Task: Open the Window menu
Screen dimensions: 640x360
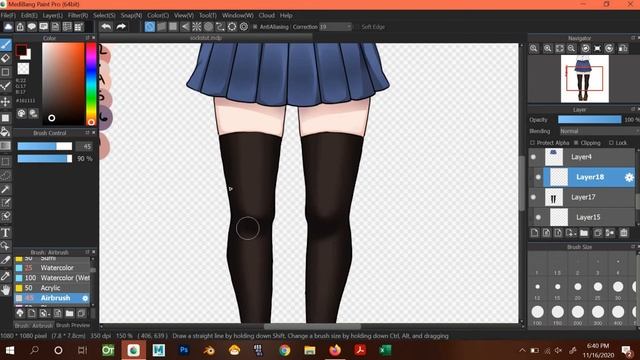Action: 238,16
